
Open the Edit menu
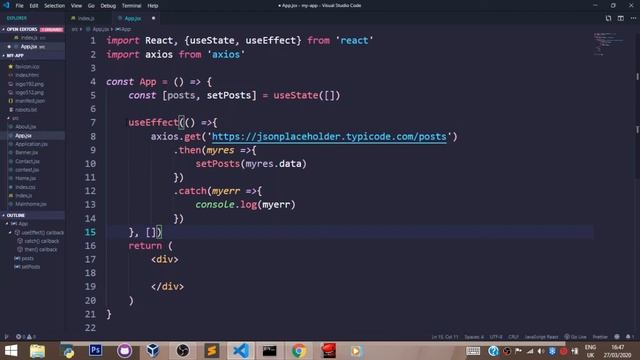click(34, 6)
